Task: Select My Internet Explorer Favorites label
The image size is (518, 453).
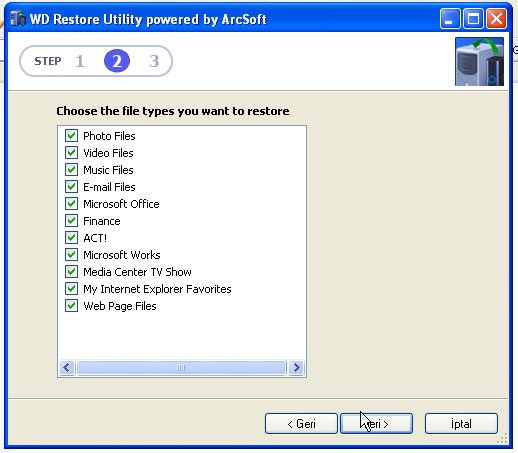Action: [x=157, y=289]
